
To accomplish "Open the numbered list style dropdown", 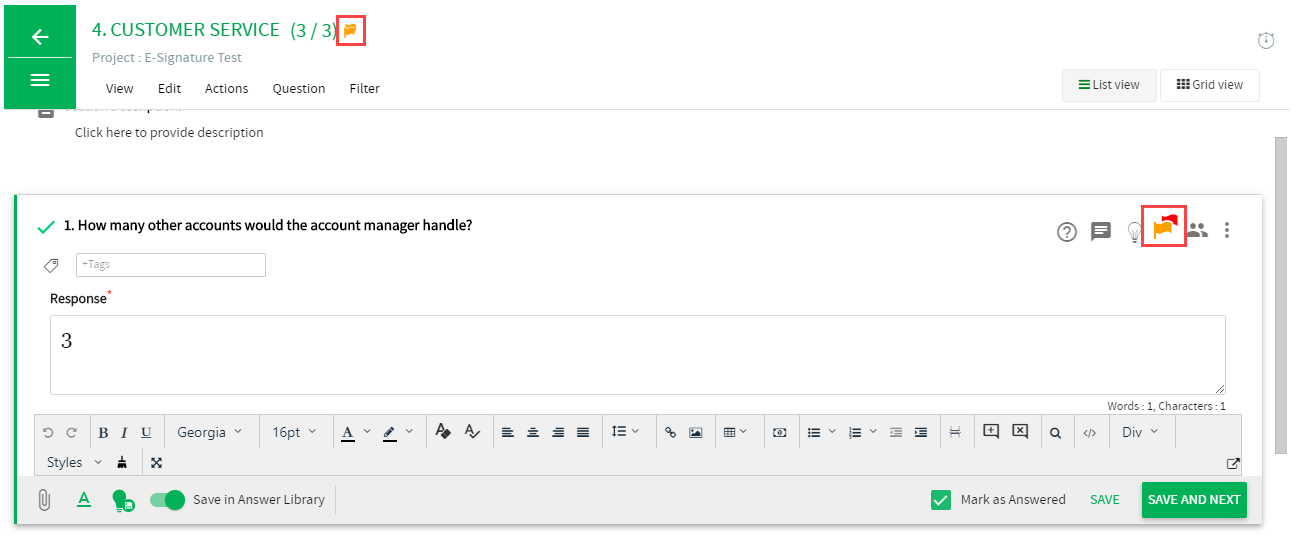I will (874, 432).
